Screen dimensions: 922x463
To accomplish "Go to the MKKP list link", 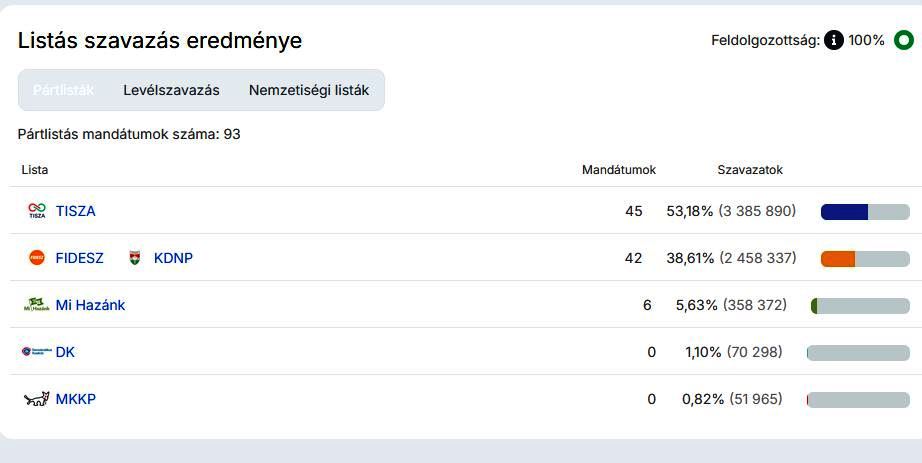I will [76, 399].
